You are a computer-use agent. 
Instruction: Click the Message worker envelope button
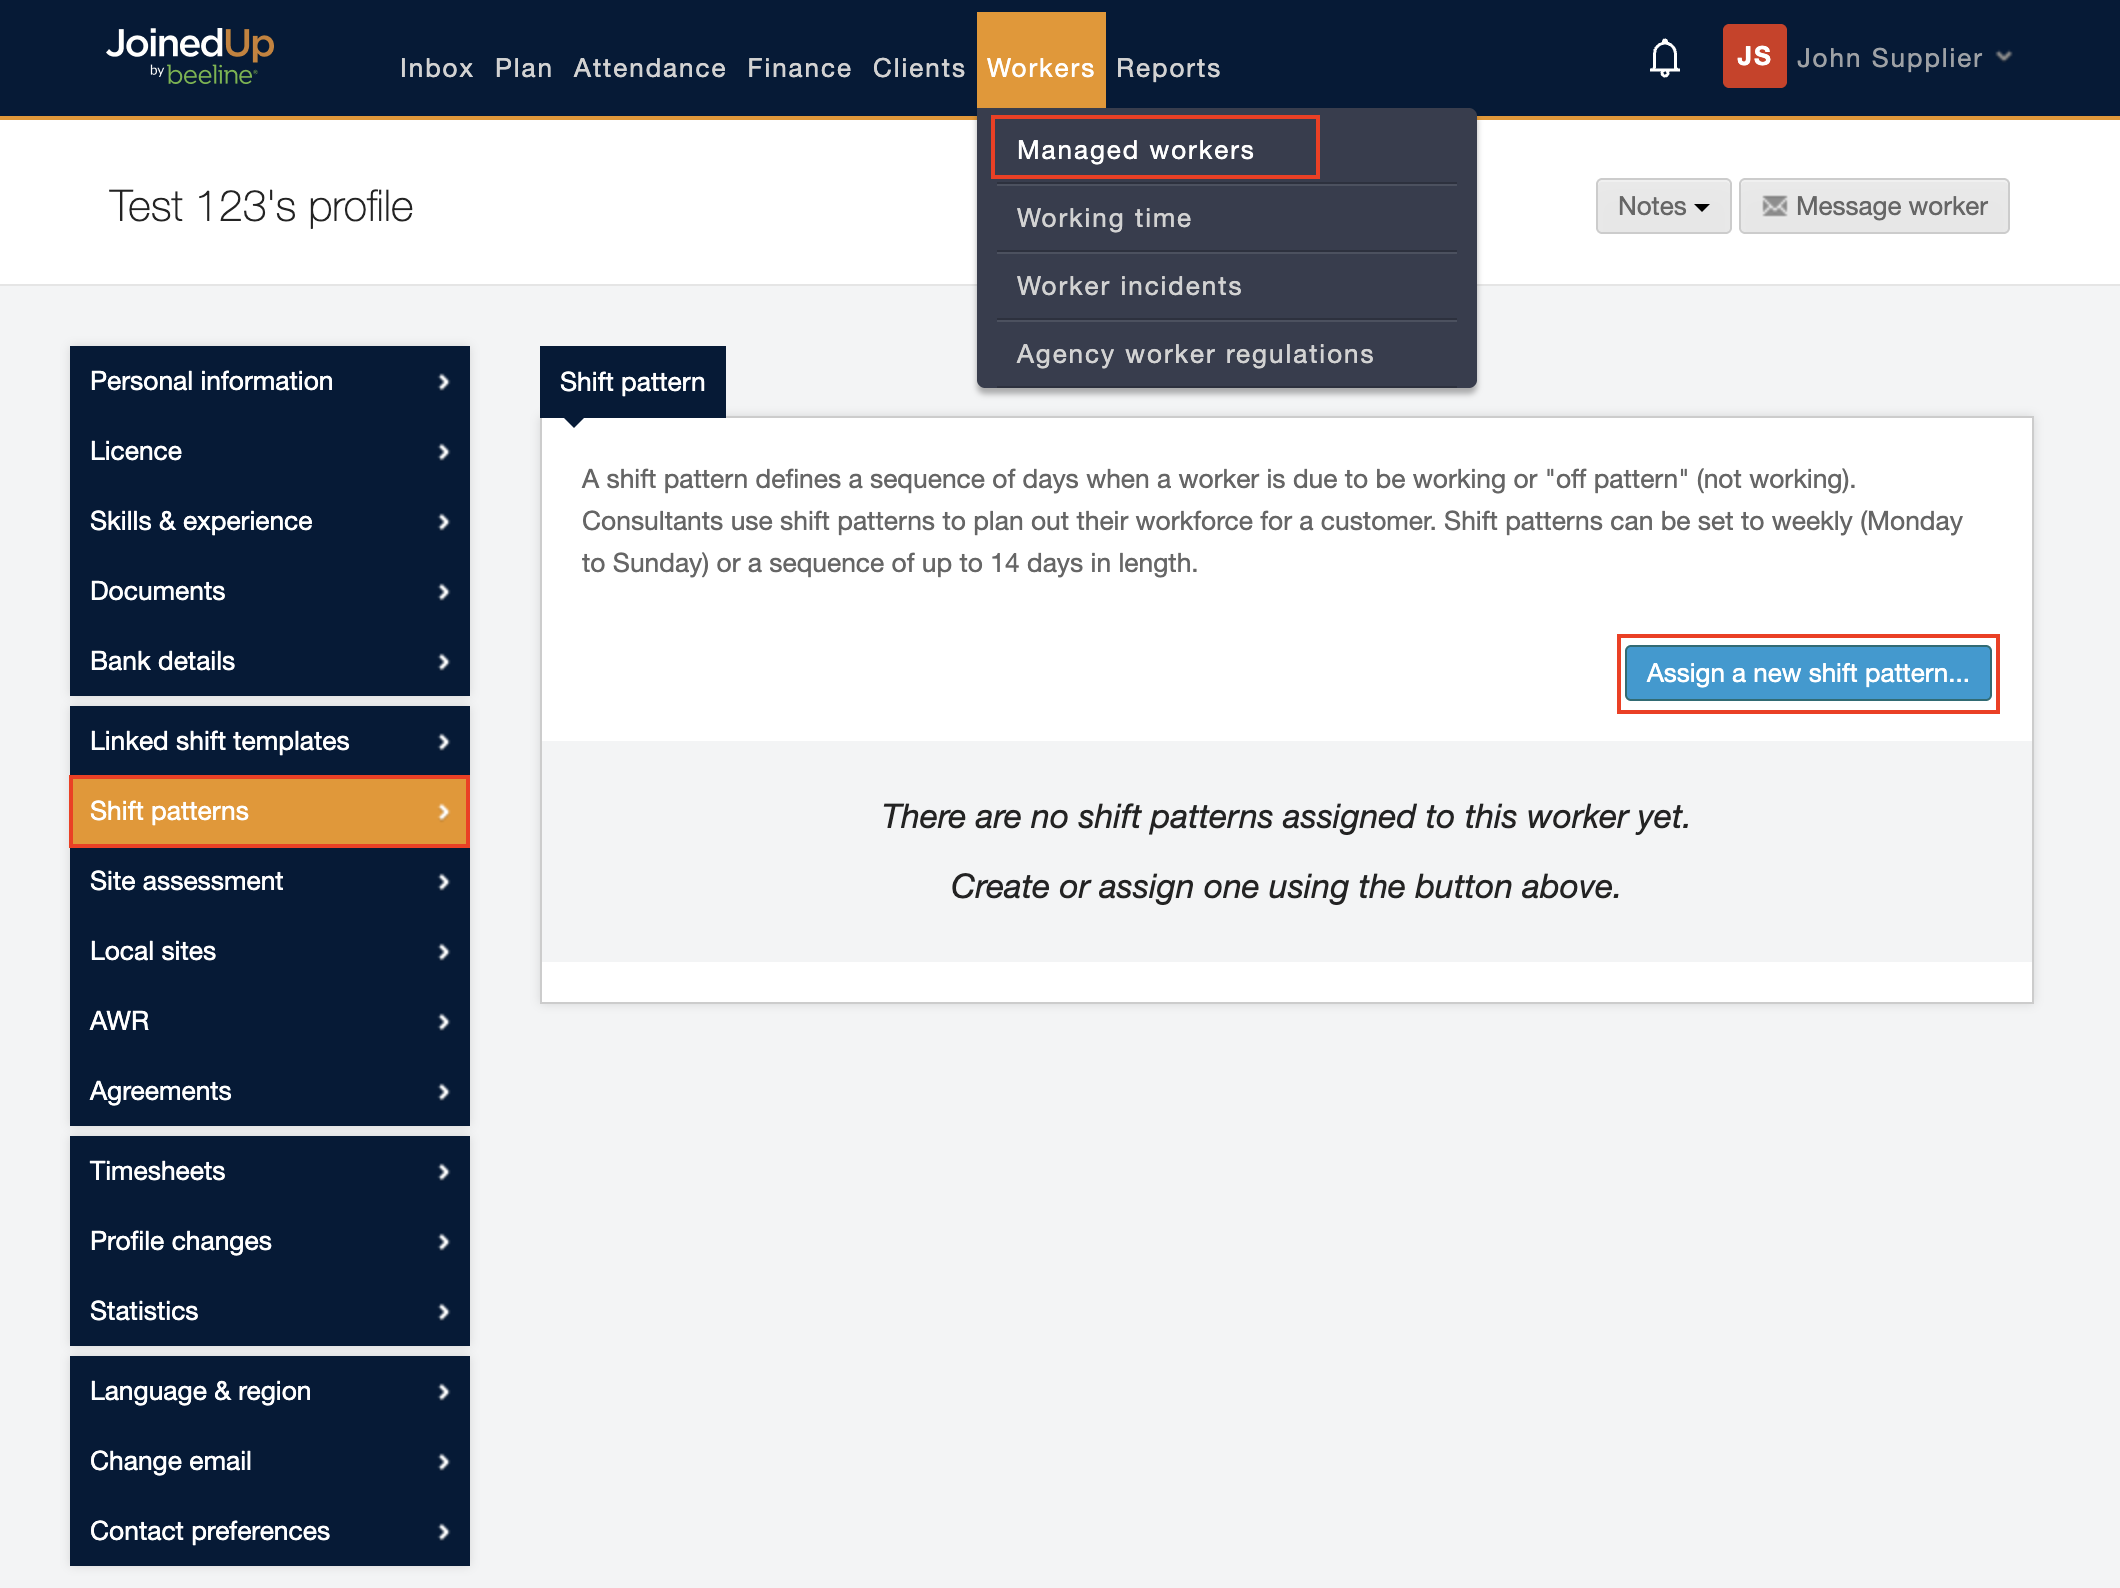pos(1873,206)
